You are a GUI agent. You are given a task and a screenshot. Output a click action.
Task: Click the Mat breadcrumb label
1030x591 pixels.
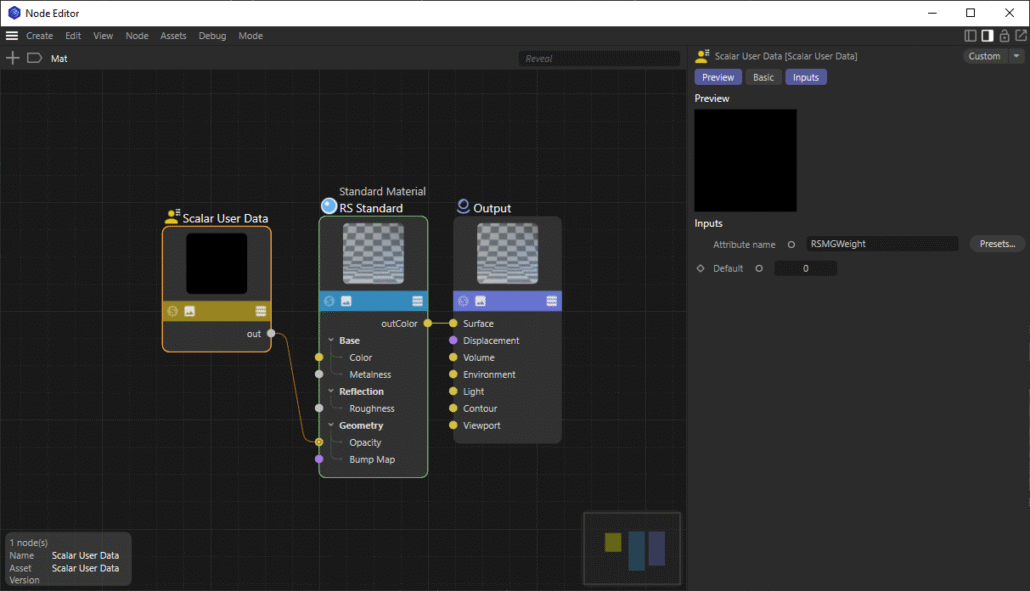point(59,58)
